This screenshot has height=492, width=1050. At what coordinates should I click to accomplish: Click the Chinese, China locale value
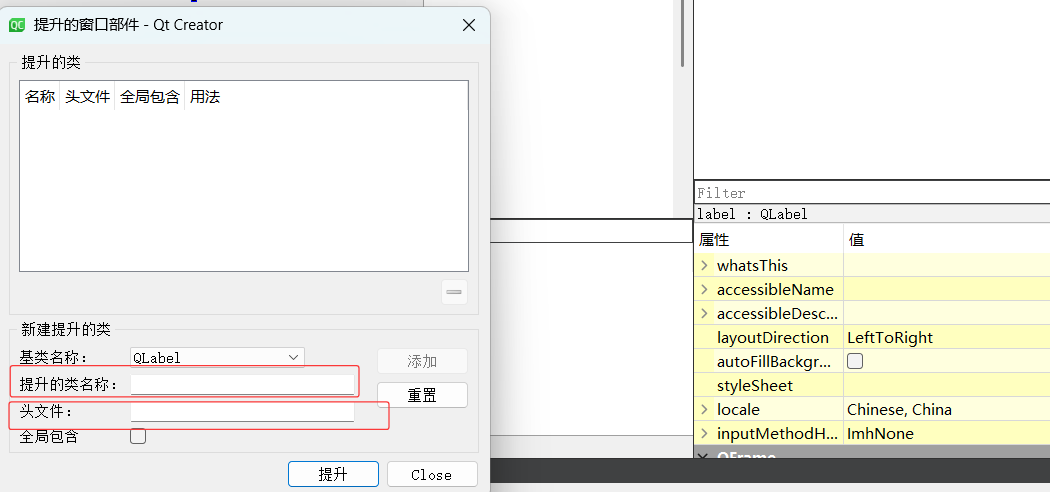(899, 410)
